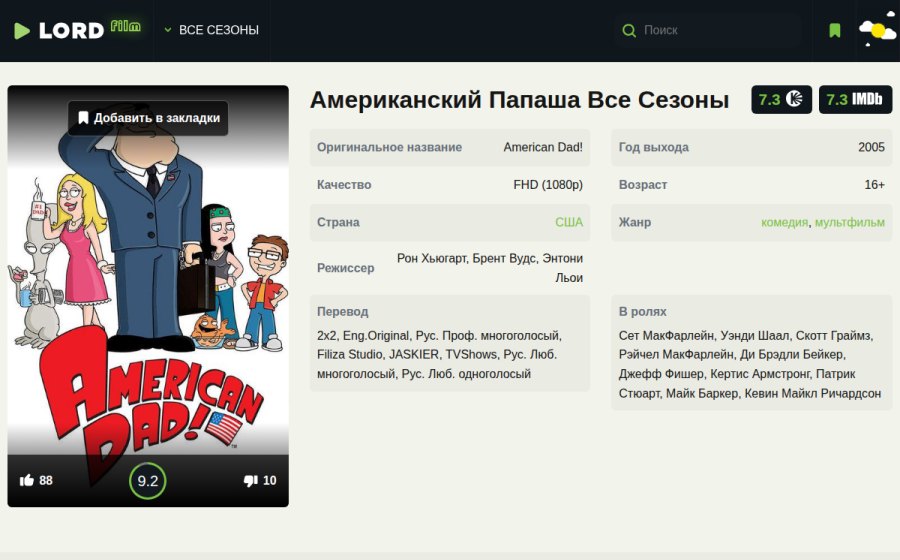Click the Страна label
This screenshot has width=900, height=560.
pos(338,222)
